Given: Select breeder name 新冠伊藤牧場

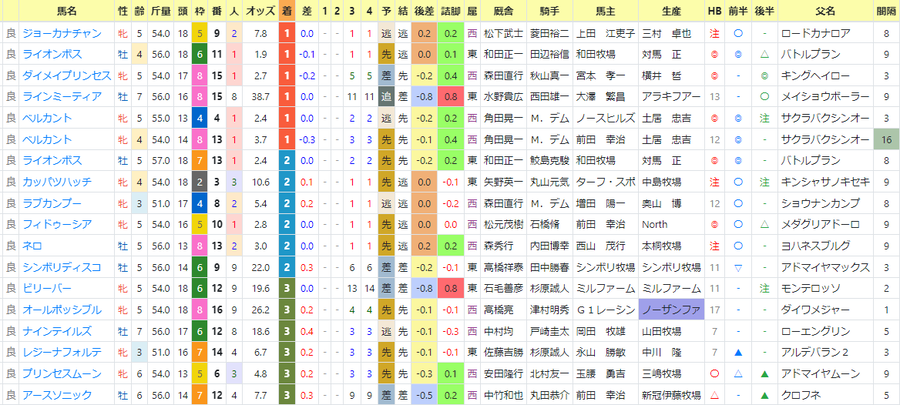Looking at the screenshot, I should [x=671, y=395].
